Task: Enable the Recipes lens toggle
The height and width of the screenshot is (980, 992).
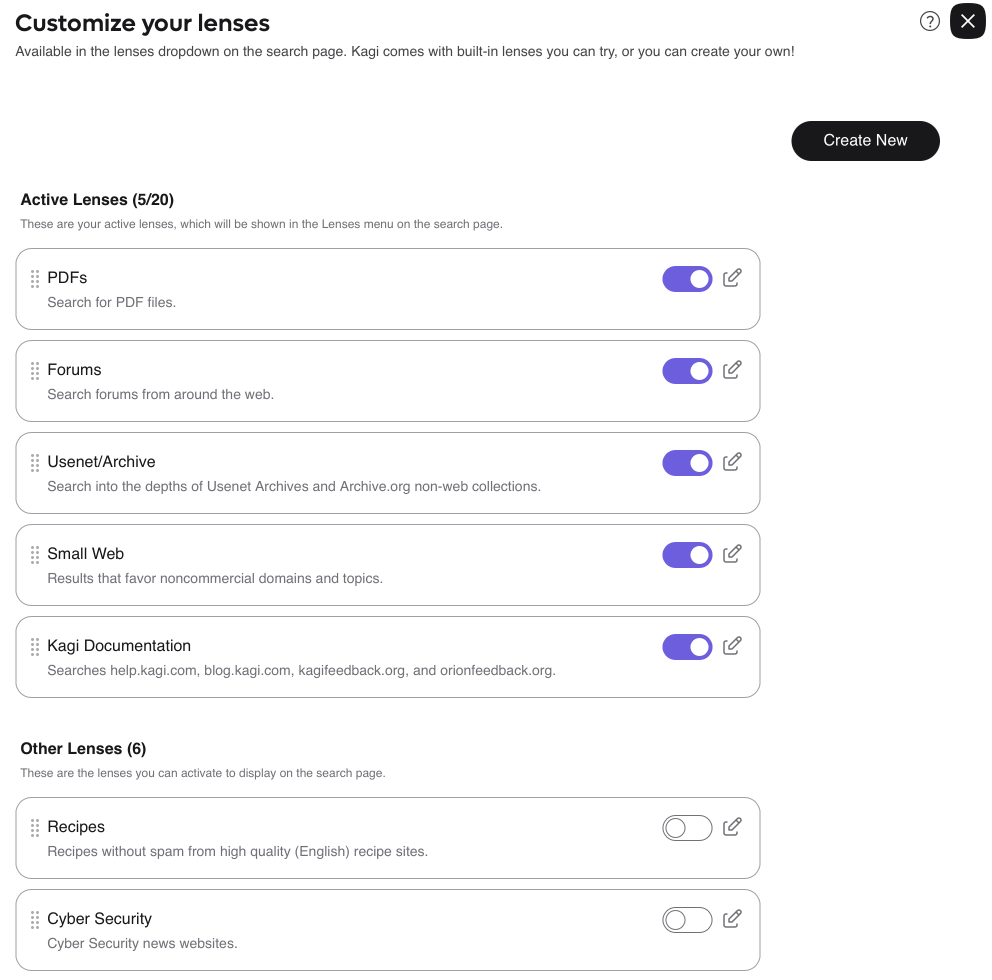Action: pyautogui.click(x=687, y=828)
